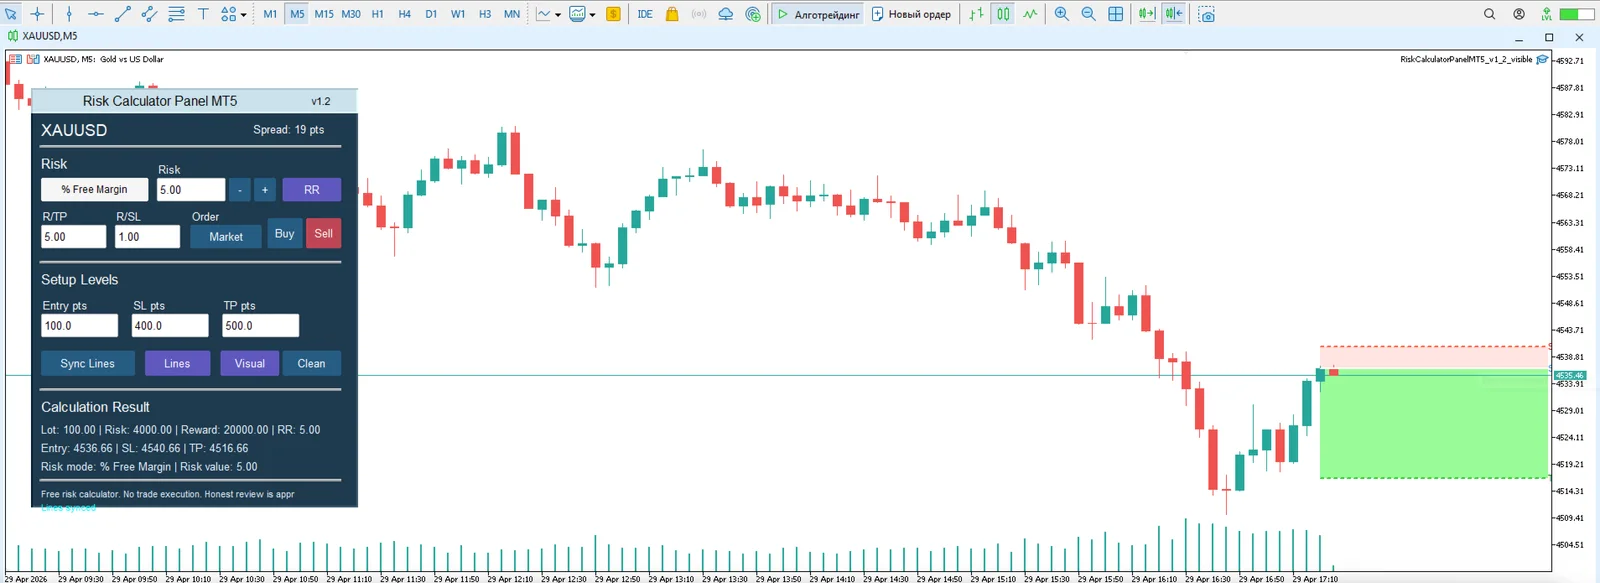Switch chart to W1 timeframe
Screen dimensions: 1600x583
(x=458, y=14)
